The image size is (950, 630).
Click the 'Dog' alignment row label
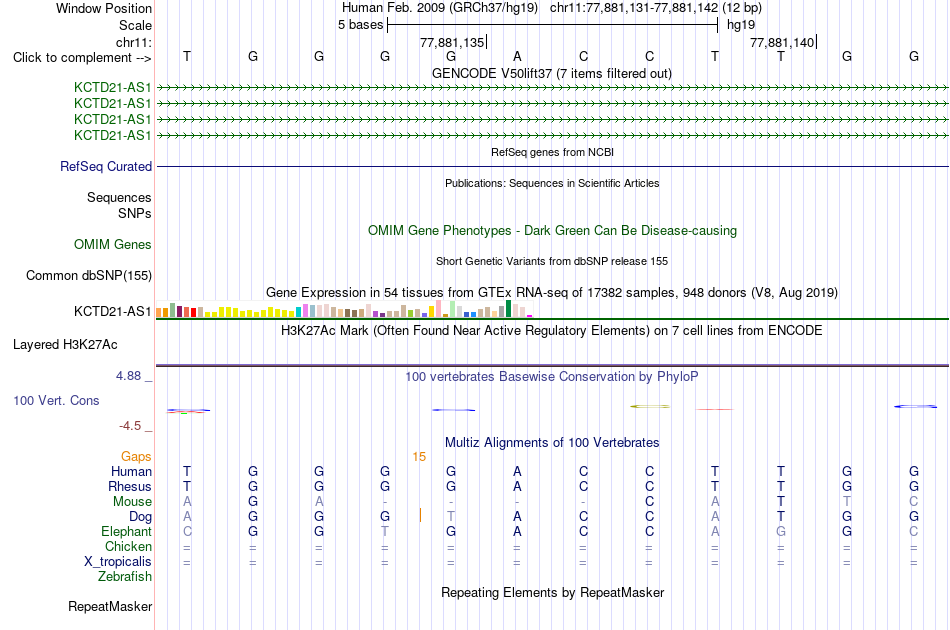140,517
